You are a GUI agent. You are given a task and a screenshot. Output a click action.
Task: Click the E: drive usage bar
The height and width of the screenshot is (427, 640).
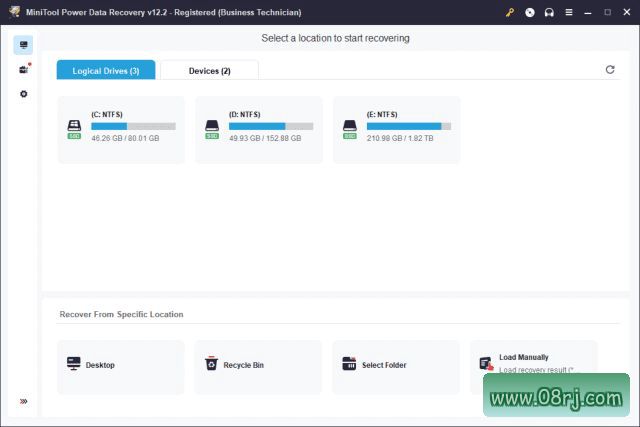[409, 126]
